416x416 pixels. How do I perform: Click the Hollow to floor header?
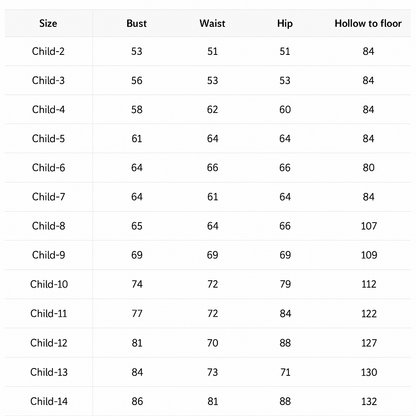pos(368,23)
